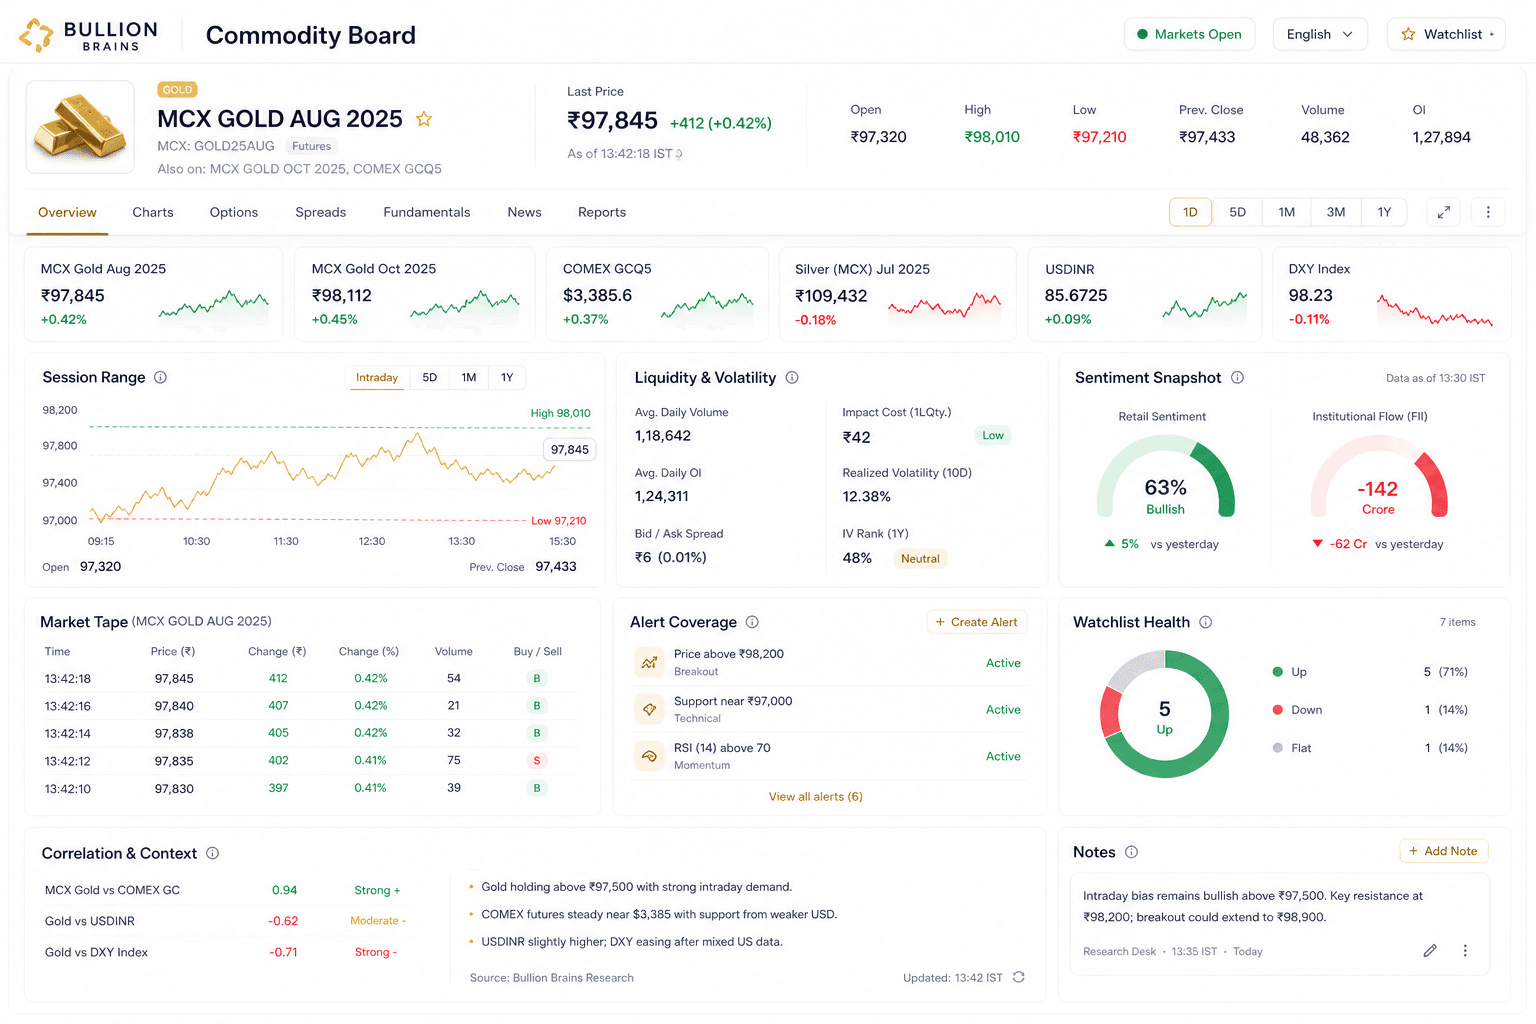Click the refresh icon beside the 13:42:18 IST timestamp
1536x1024 pixels.
click(x=679, y=154)
